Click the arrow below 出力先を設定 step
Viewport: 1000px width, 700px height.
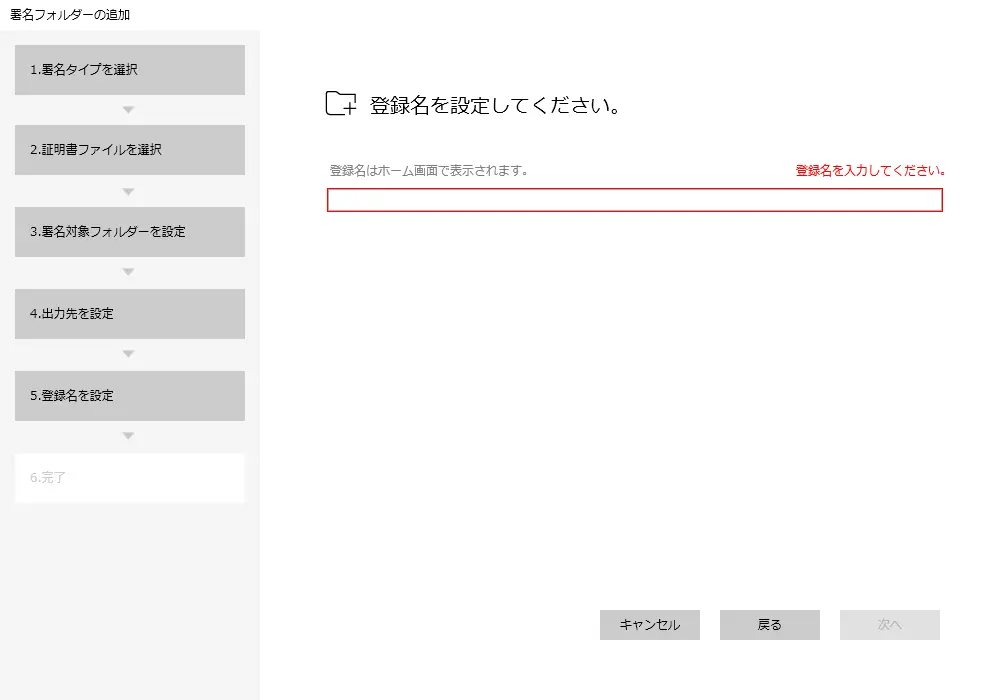128,354
